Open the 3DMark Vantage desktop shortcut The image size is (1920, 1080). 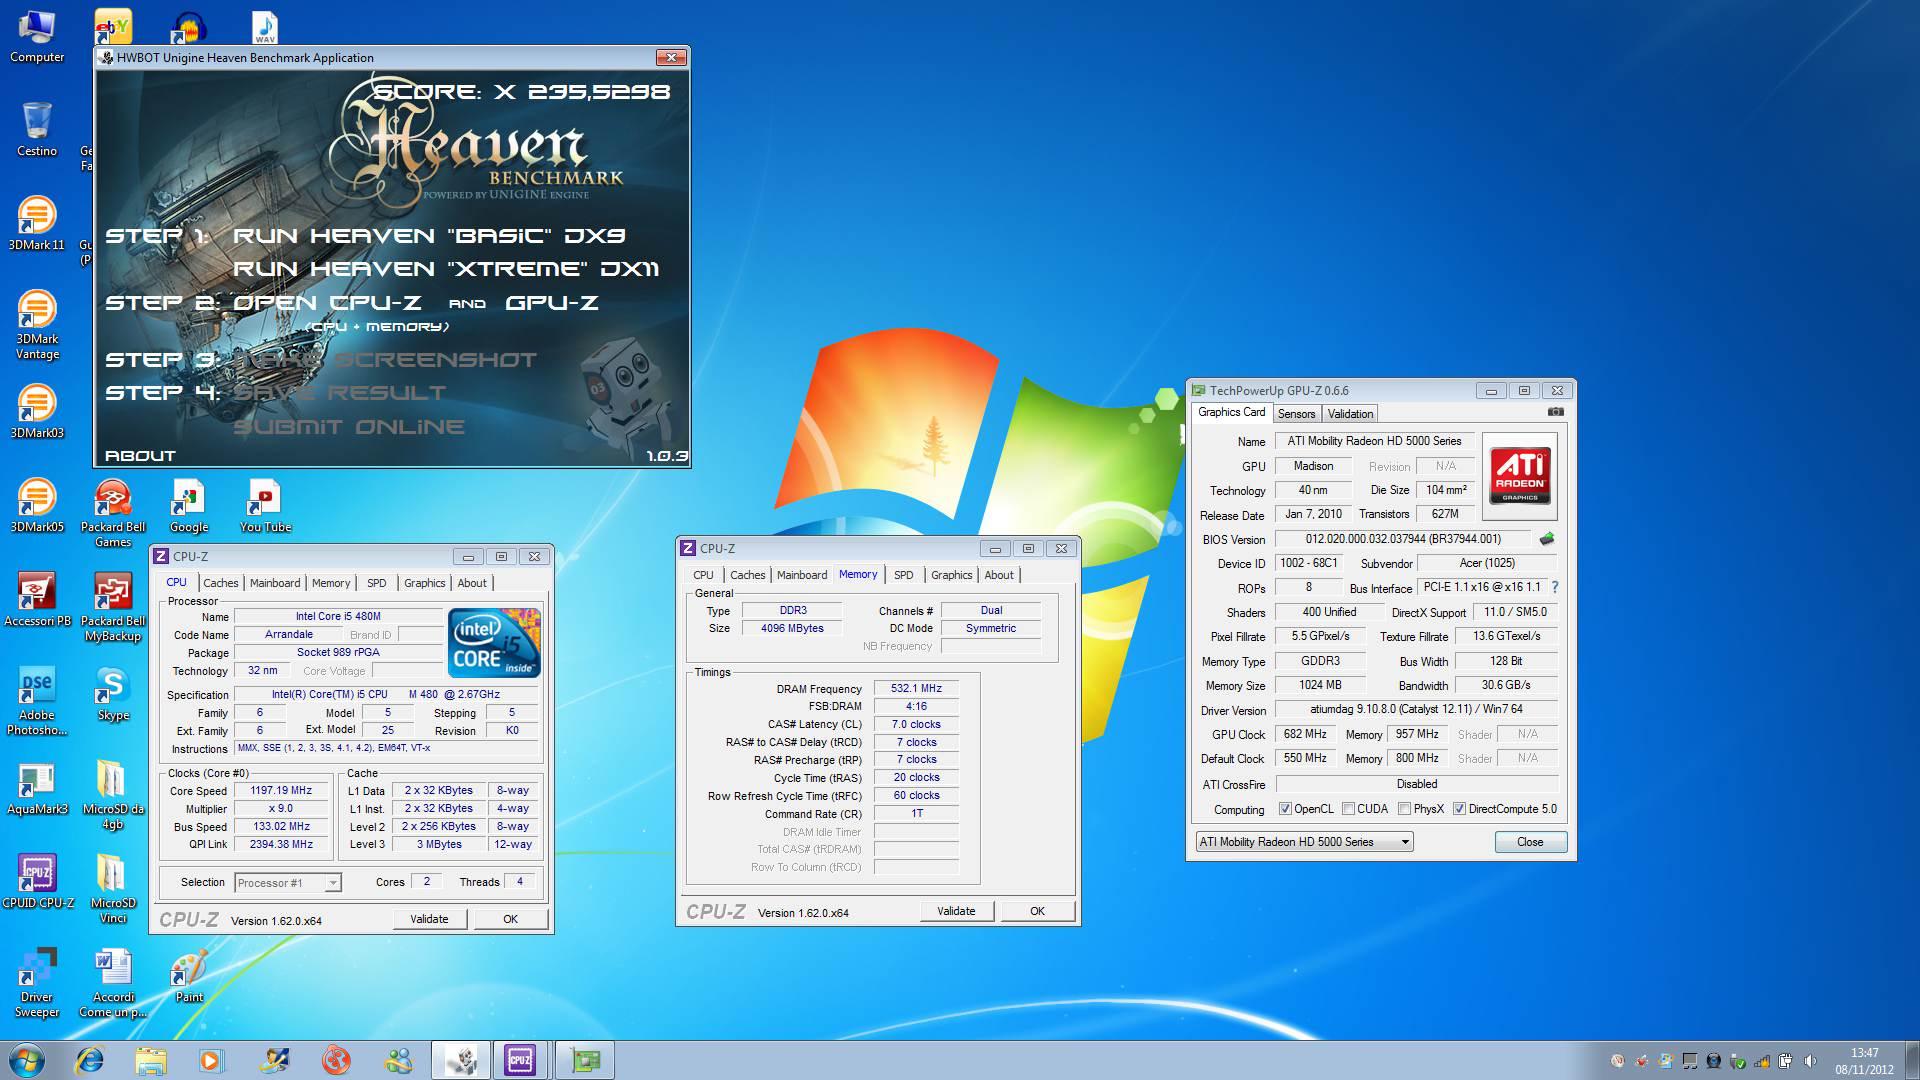pyautogui.click(x=37, y=325)
